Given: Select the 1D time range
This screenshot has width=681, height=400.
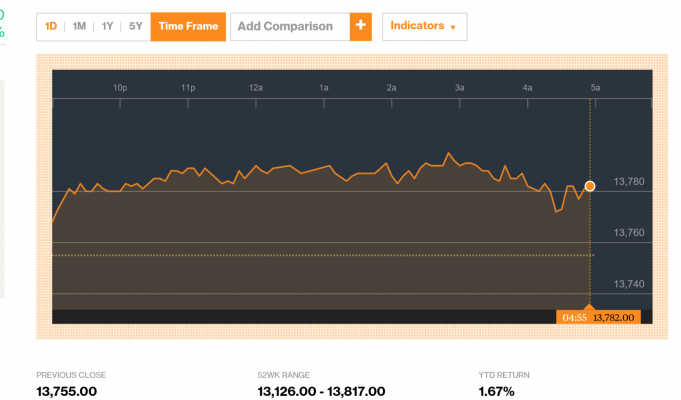Looking at the screenshot, I should (x=51, y=26).
